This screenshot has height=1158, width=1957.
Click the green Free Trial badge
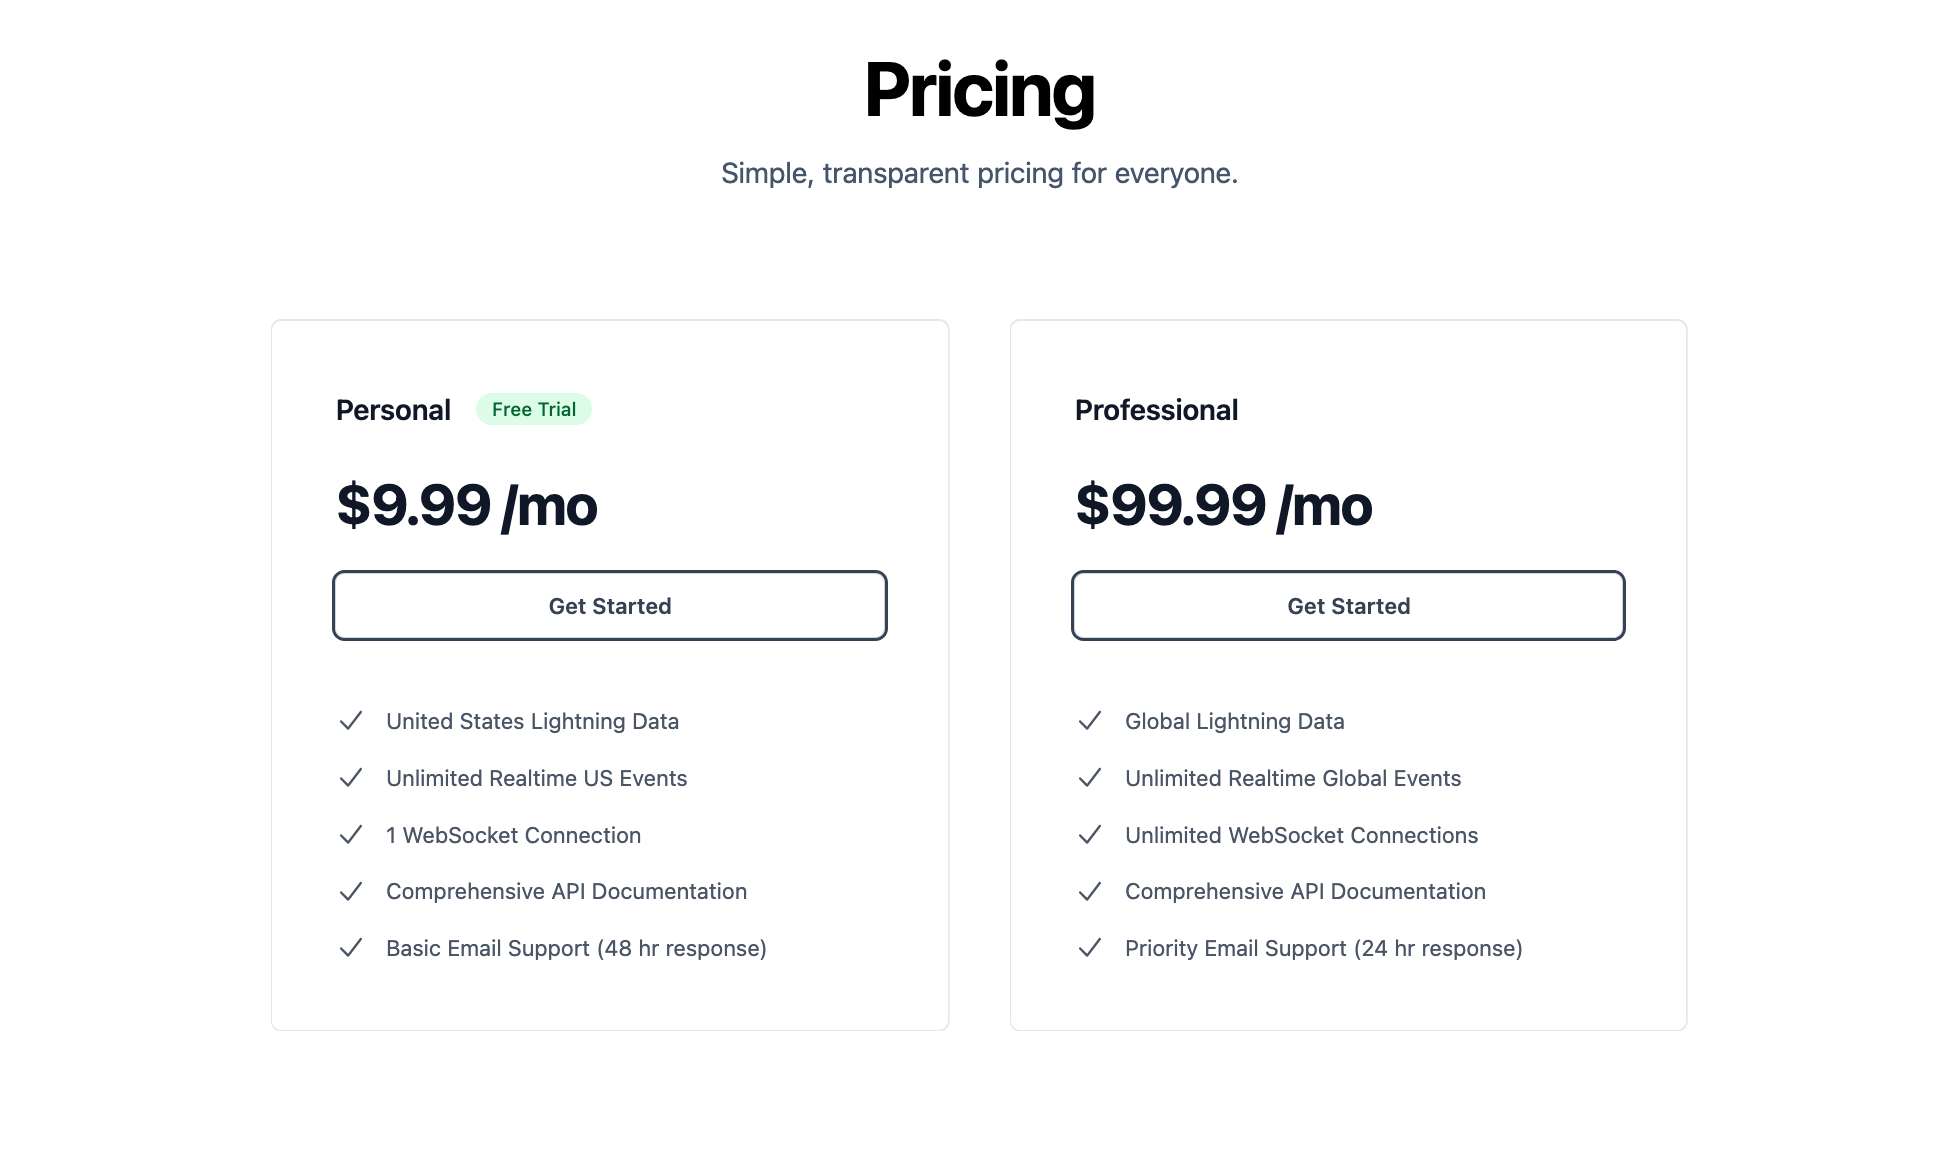(x=534, y=409)
